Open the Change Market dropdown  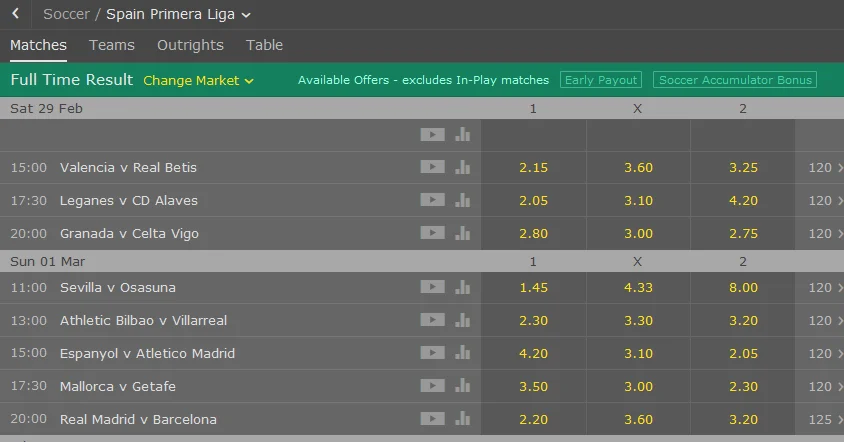[x=198, y=80]
